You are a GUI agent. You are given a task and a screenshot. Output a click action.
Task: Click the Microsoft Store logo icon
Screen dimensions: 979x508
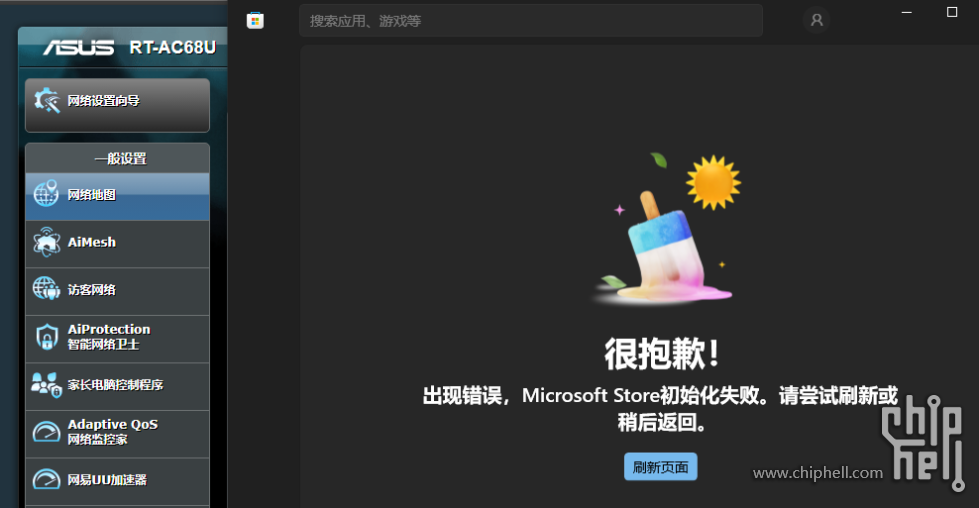pos(255,20)
